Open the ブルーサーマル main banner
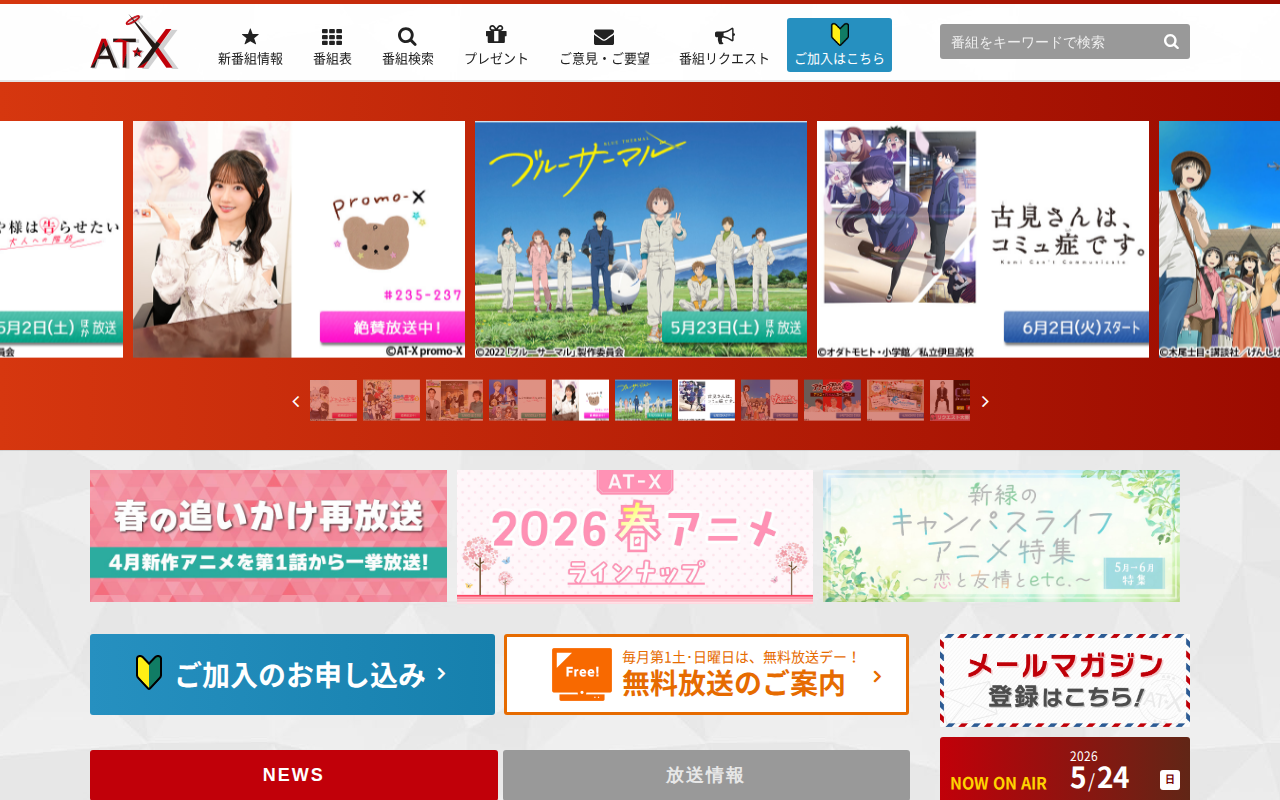This screenshot has width=1280, height=800. point(641,239)
